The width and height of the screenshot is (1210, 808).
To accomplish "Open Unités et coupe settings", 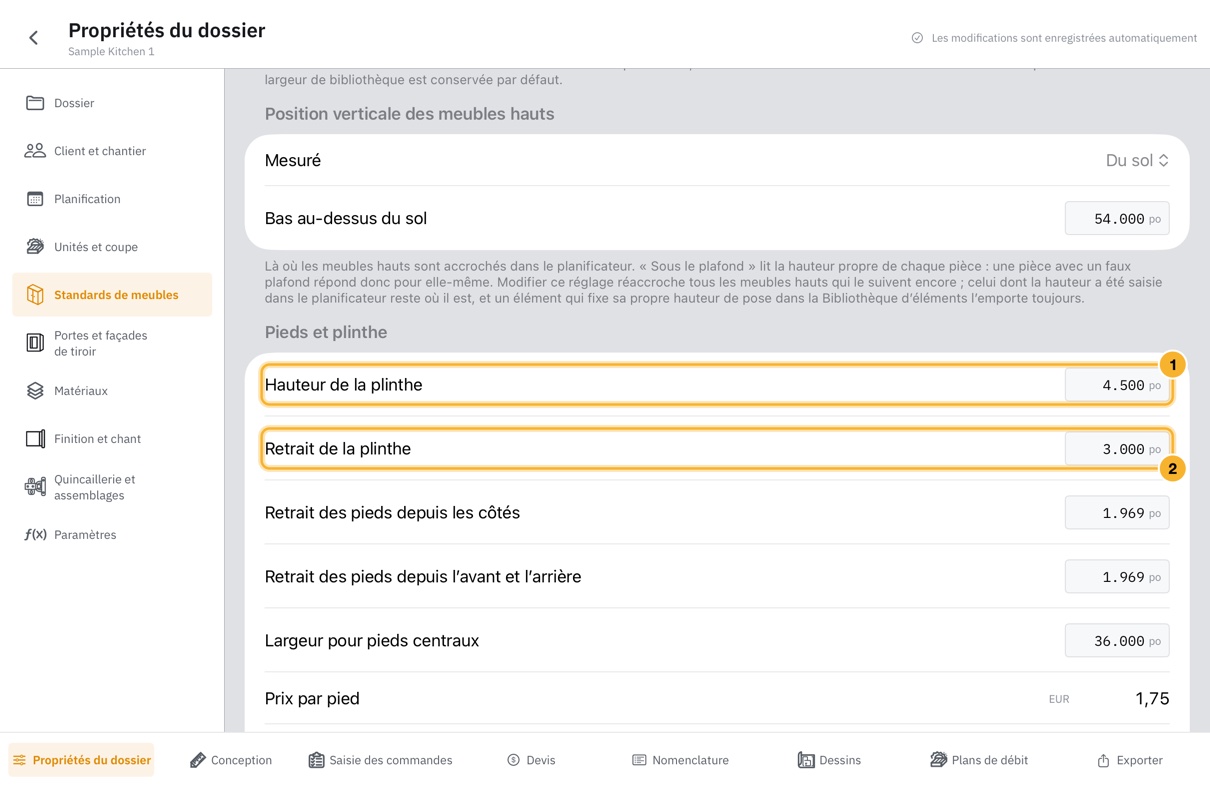I will coord(112,247).
